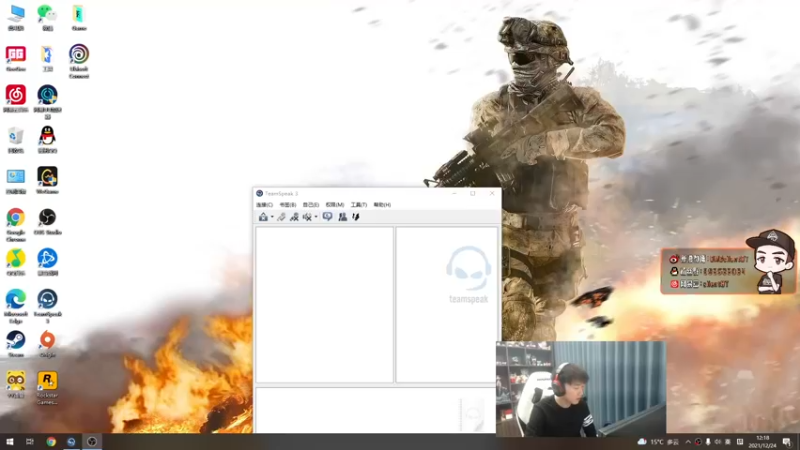Screen dimensions: 800x450
Task: Select the WeChat desktop icon
Action: pos(47,18)
